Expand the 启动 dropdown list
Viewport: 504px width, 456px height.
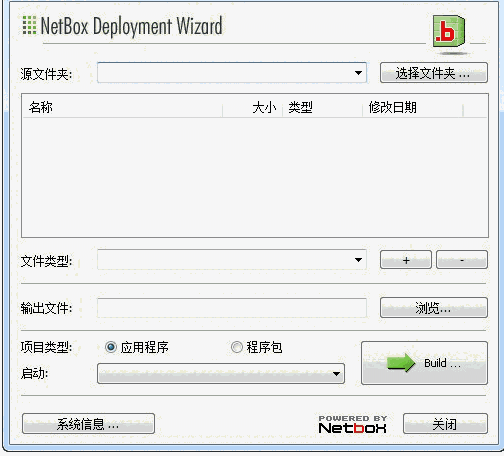tap(221, 373)
